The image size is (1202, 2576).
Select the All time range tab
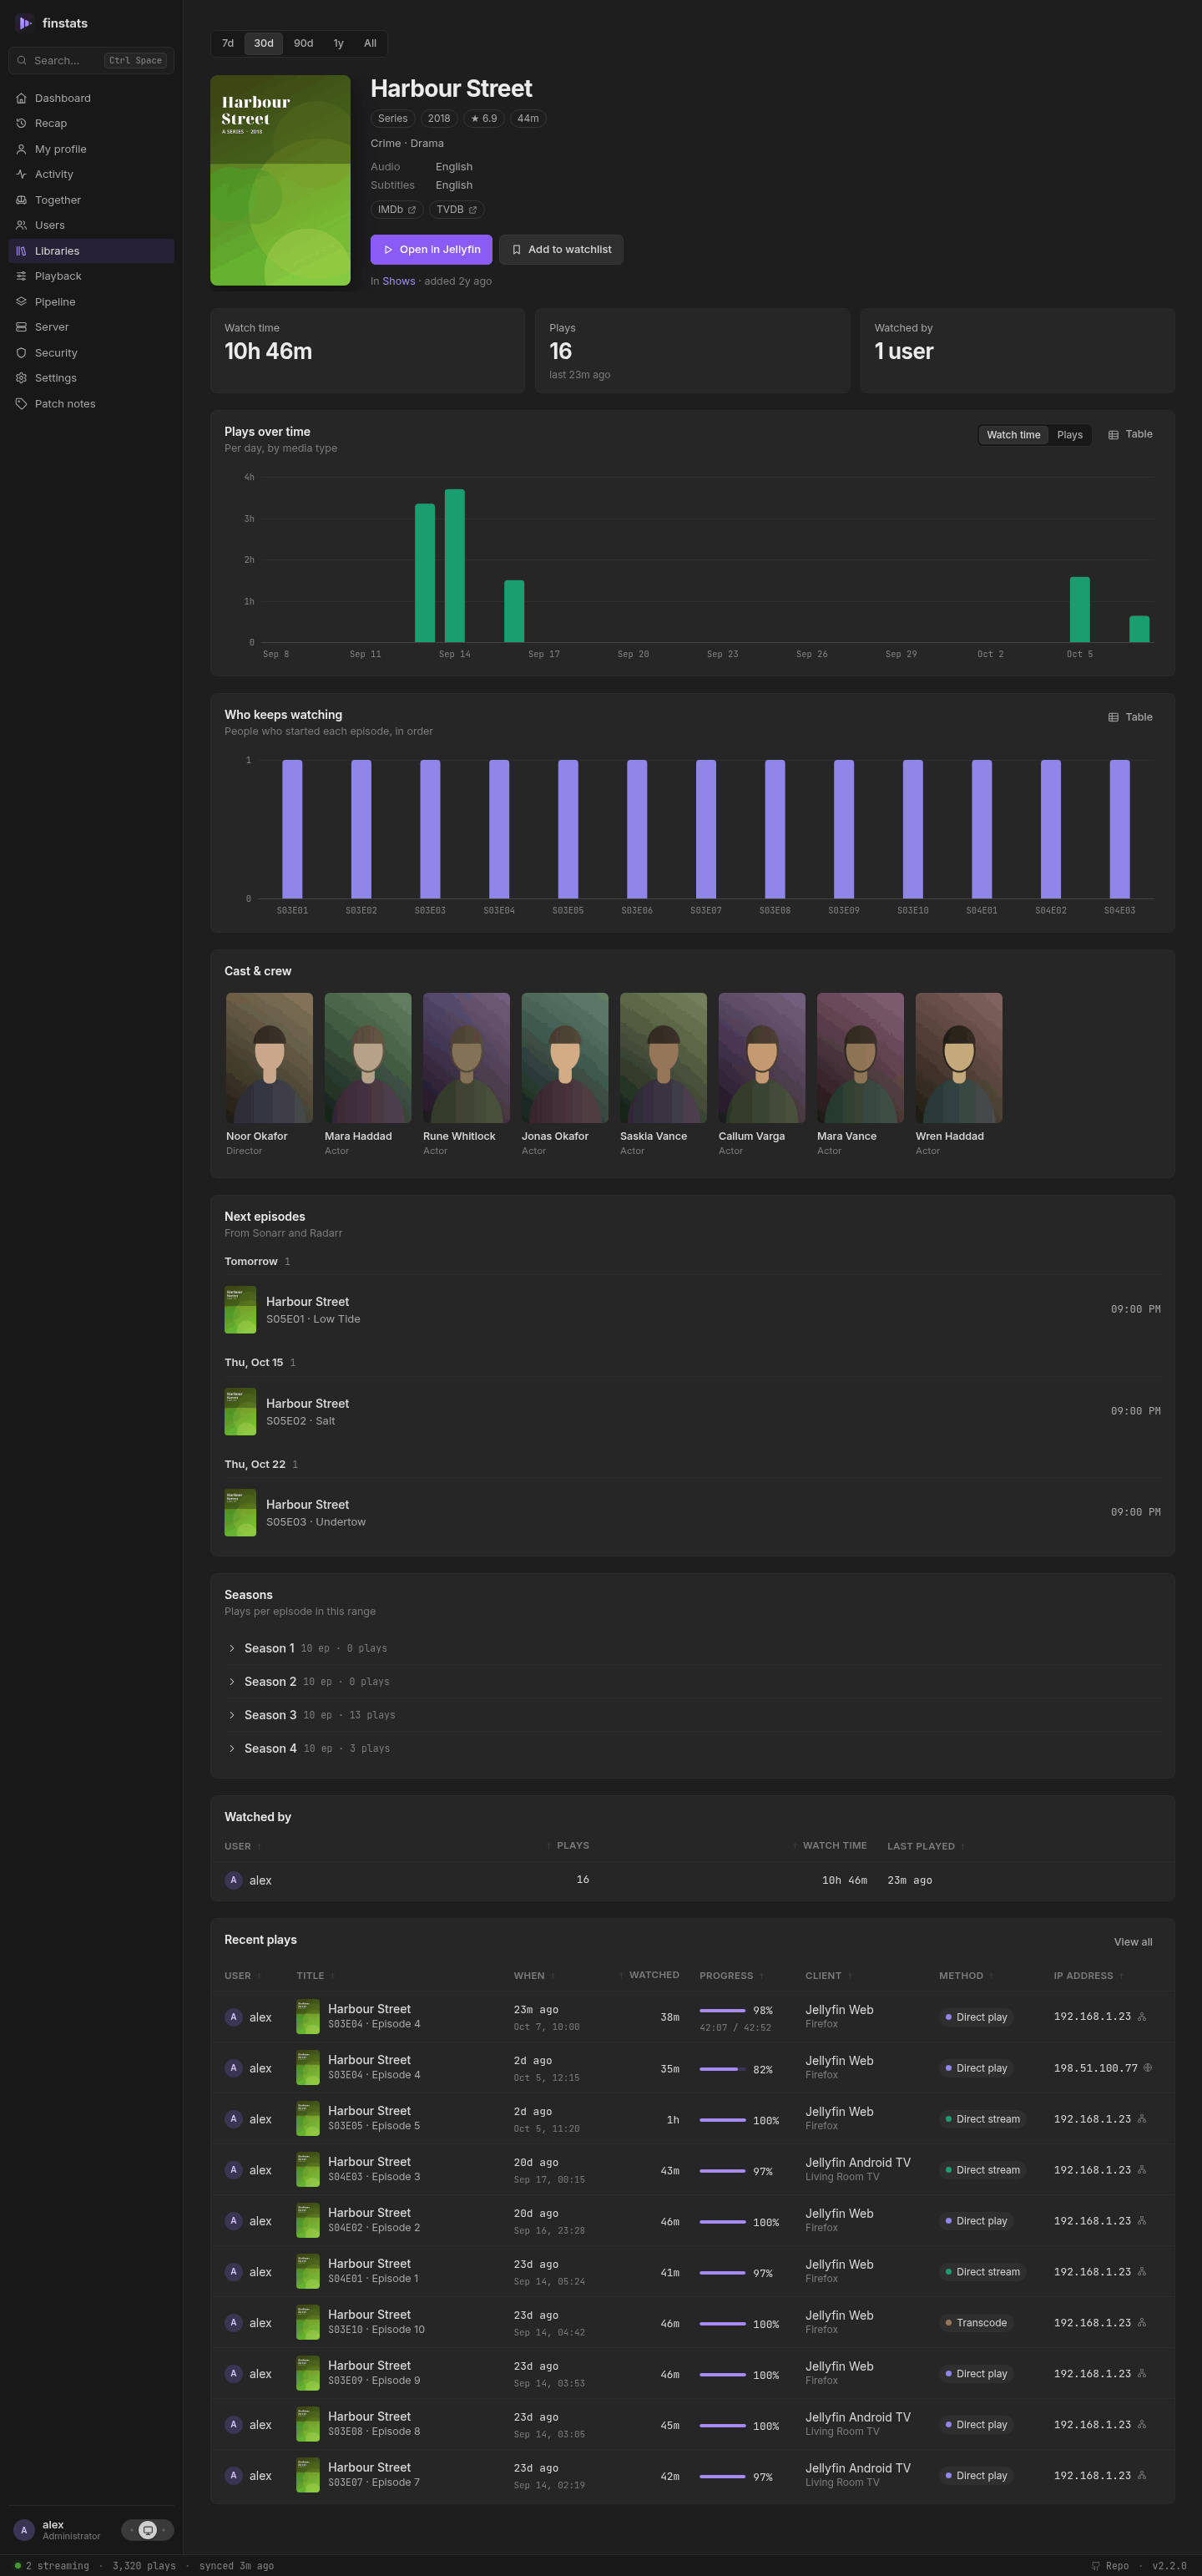(x=370, y=44)
